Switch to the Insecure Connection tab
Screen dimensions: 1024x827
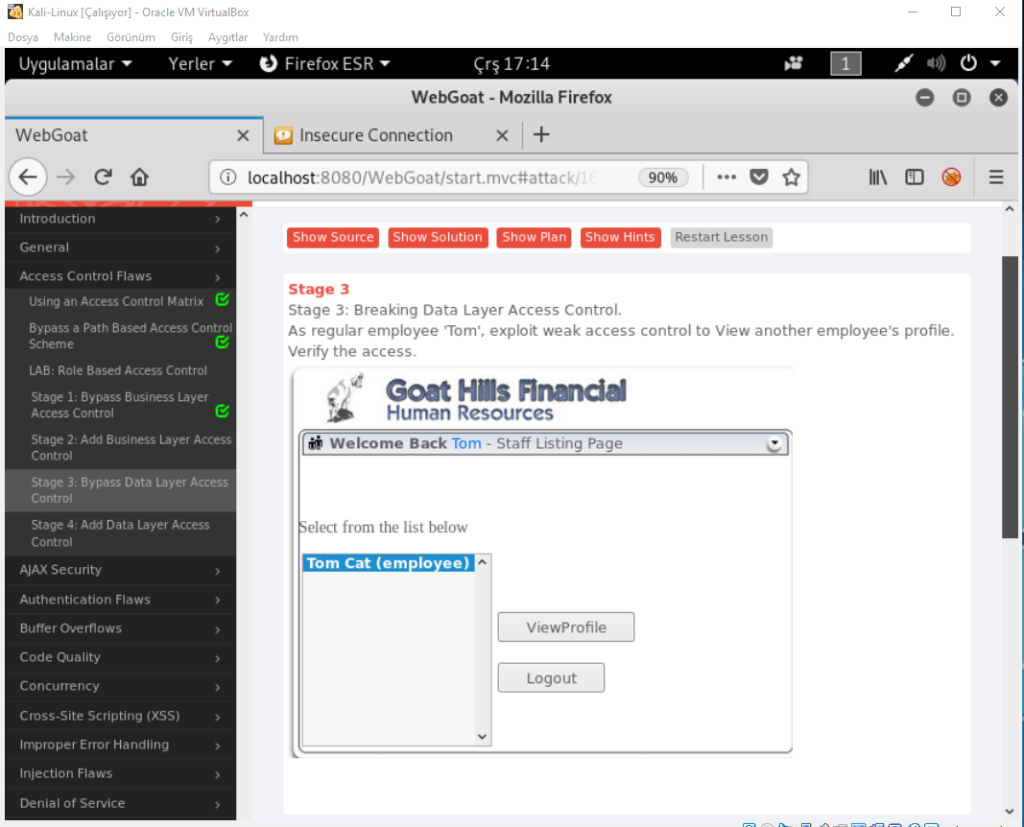(375, 135)
